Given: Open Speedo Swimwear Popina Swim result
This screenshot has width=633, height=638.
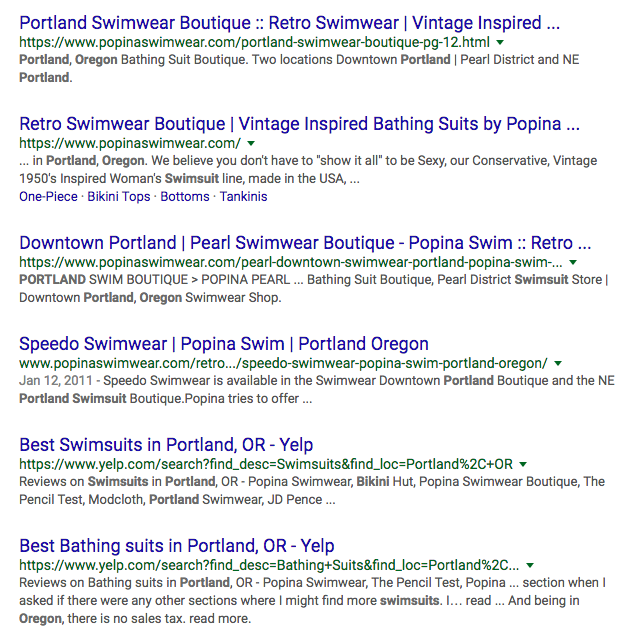Looking at the screenshot, I should [224, 344].
